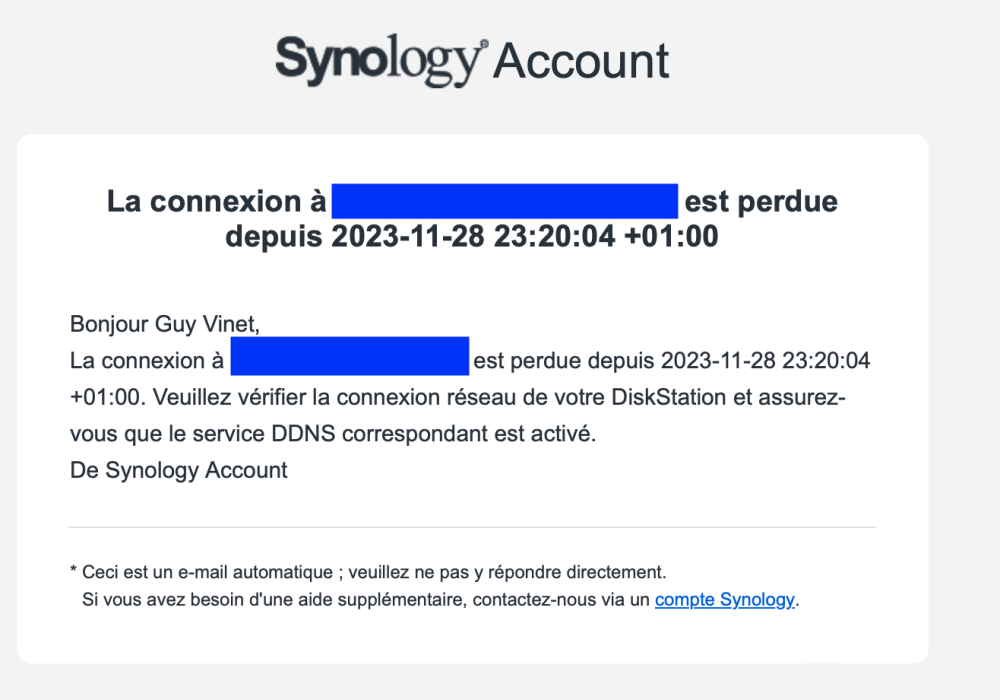
Task: Click the redacted hostname in the heading
Action: (x=504, y=201)
